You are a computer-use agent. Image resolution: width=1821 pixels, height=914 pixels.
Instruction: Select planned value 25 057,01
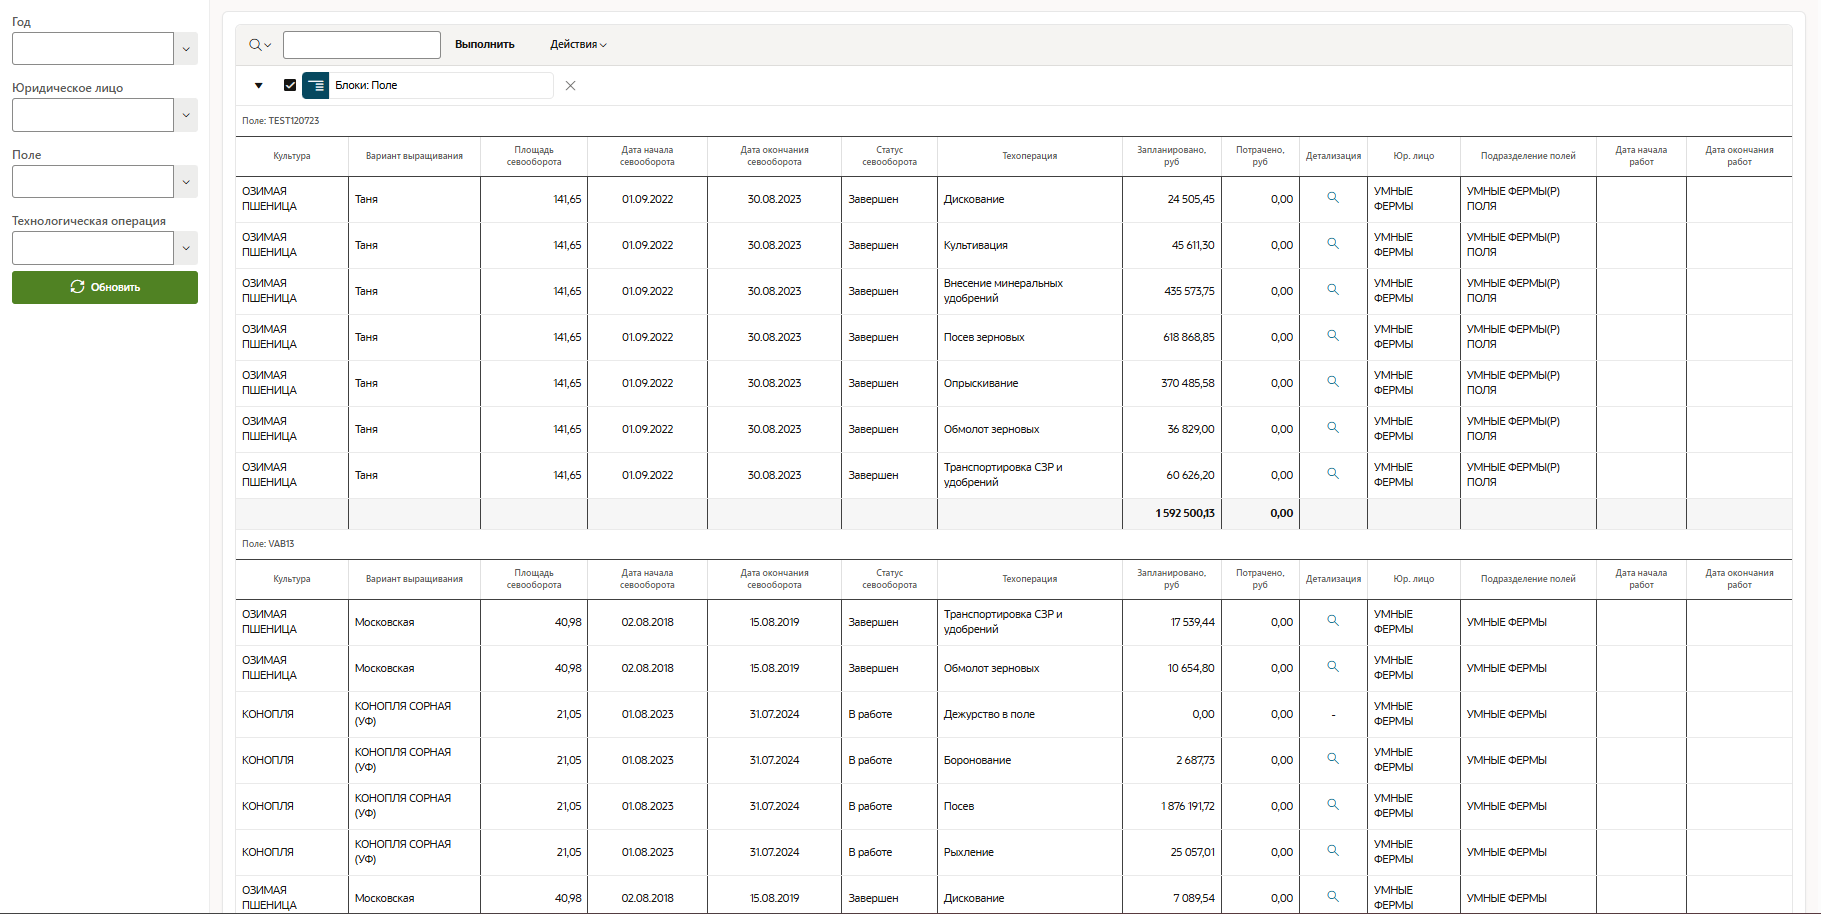[x=1193, y=852]
